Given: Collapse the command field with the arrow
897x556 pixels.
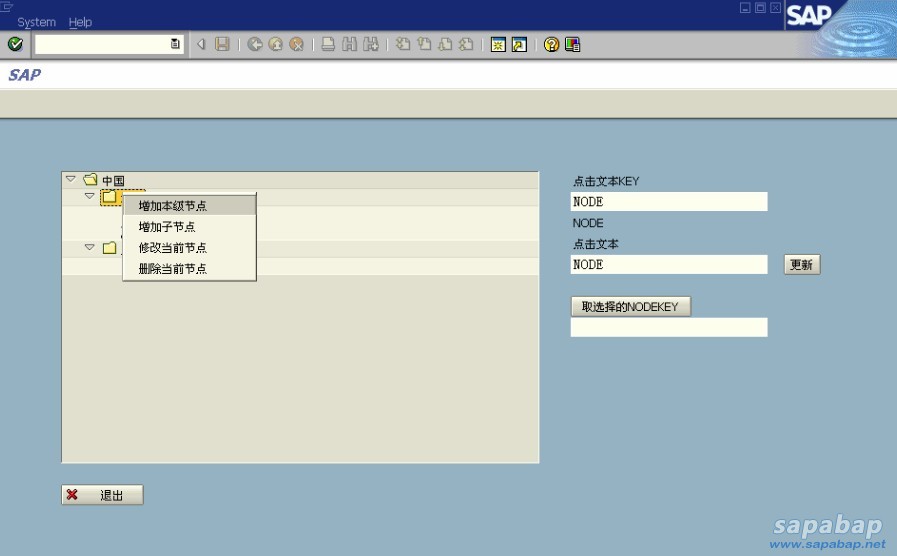Looking at the screenshot, I should [x=201, y=44].
